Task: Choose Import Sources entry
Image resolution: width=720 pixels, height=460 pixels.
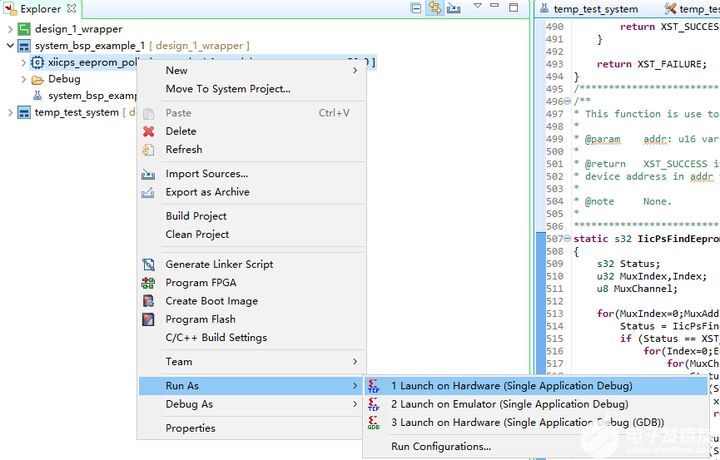Action: click(x=252, y=174)
